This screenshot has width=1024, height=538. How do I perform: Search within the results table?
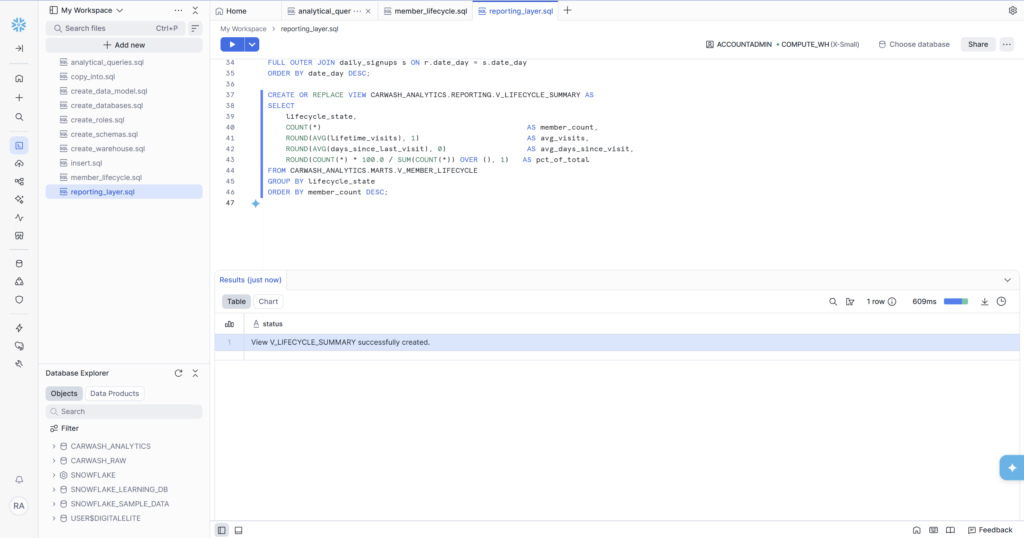[833, 301]
